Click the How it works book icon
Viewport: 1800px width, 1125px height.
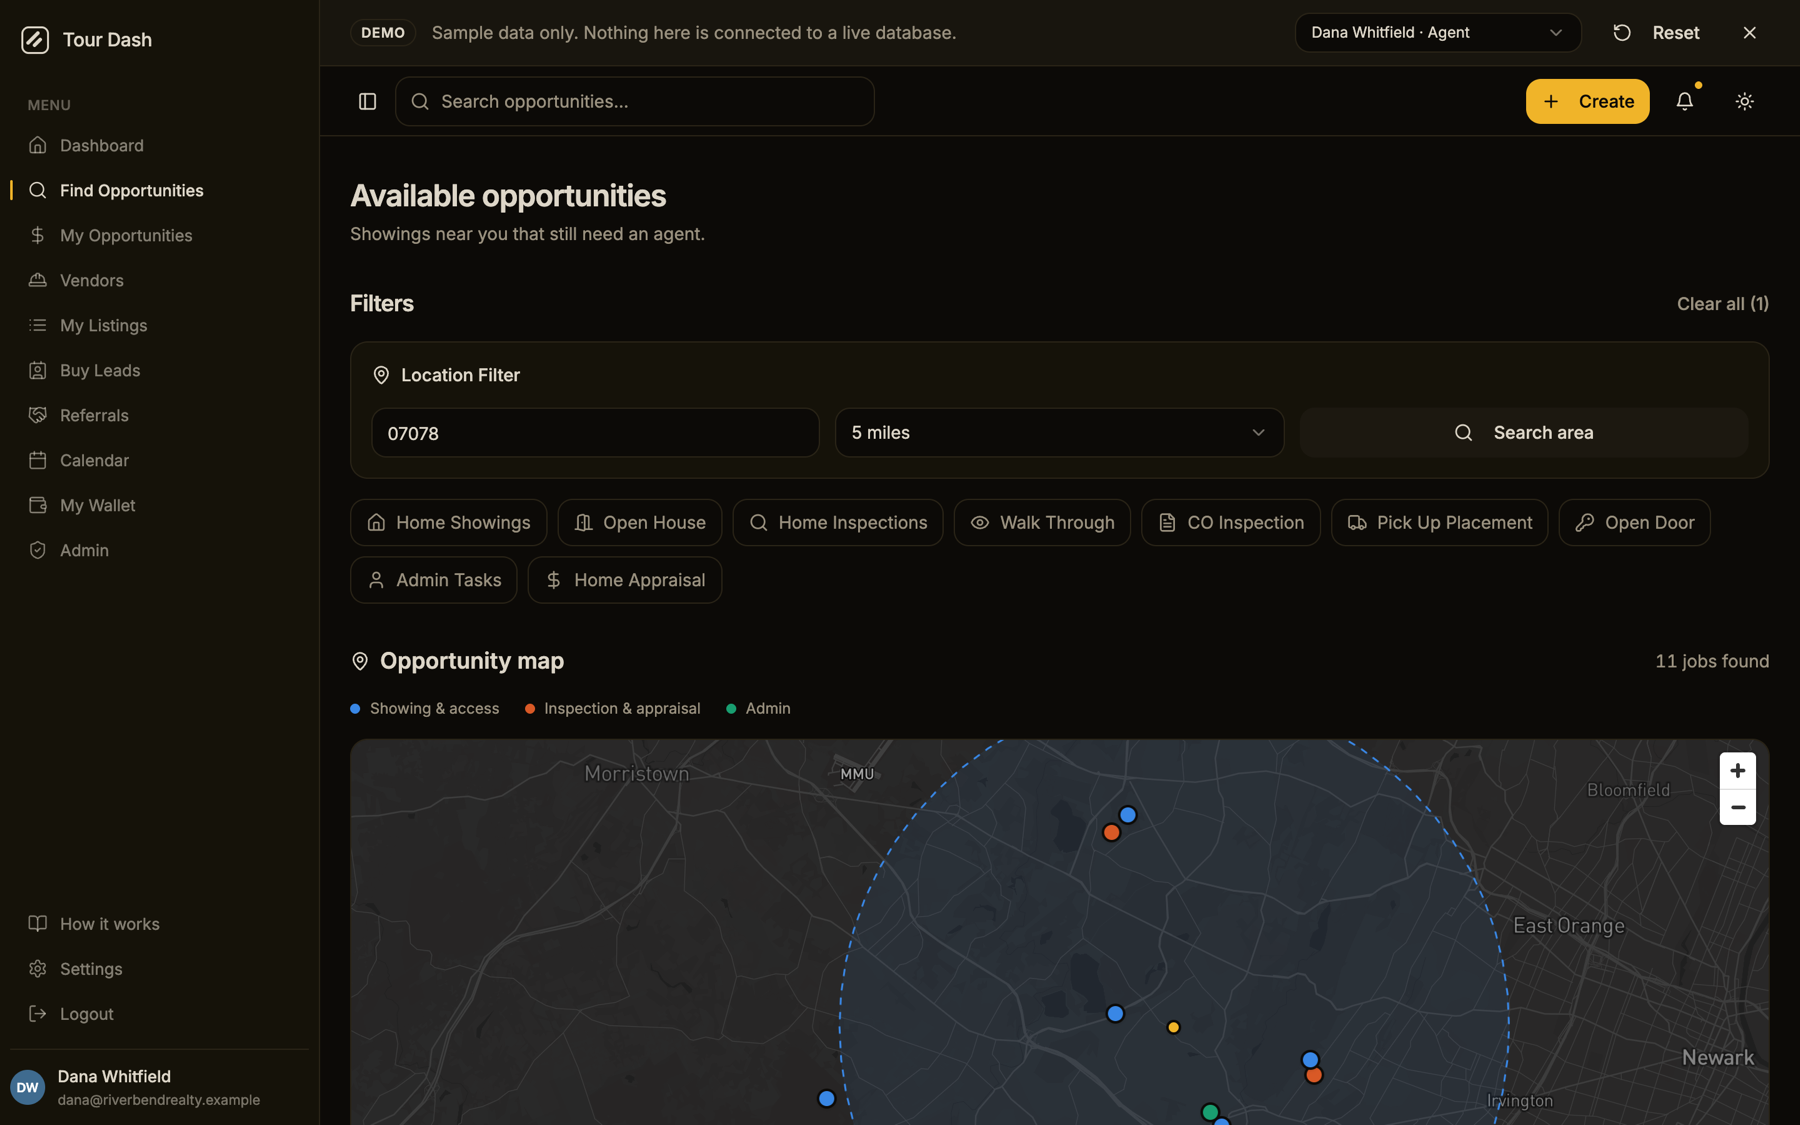[x=38, y=923]
